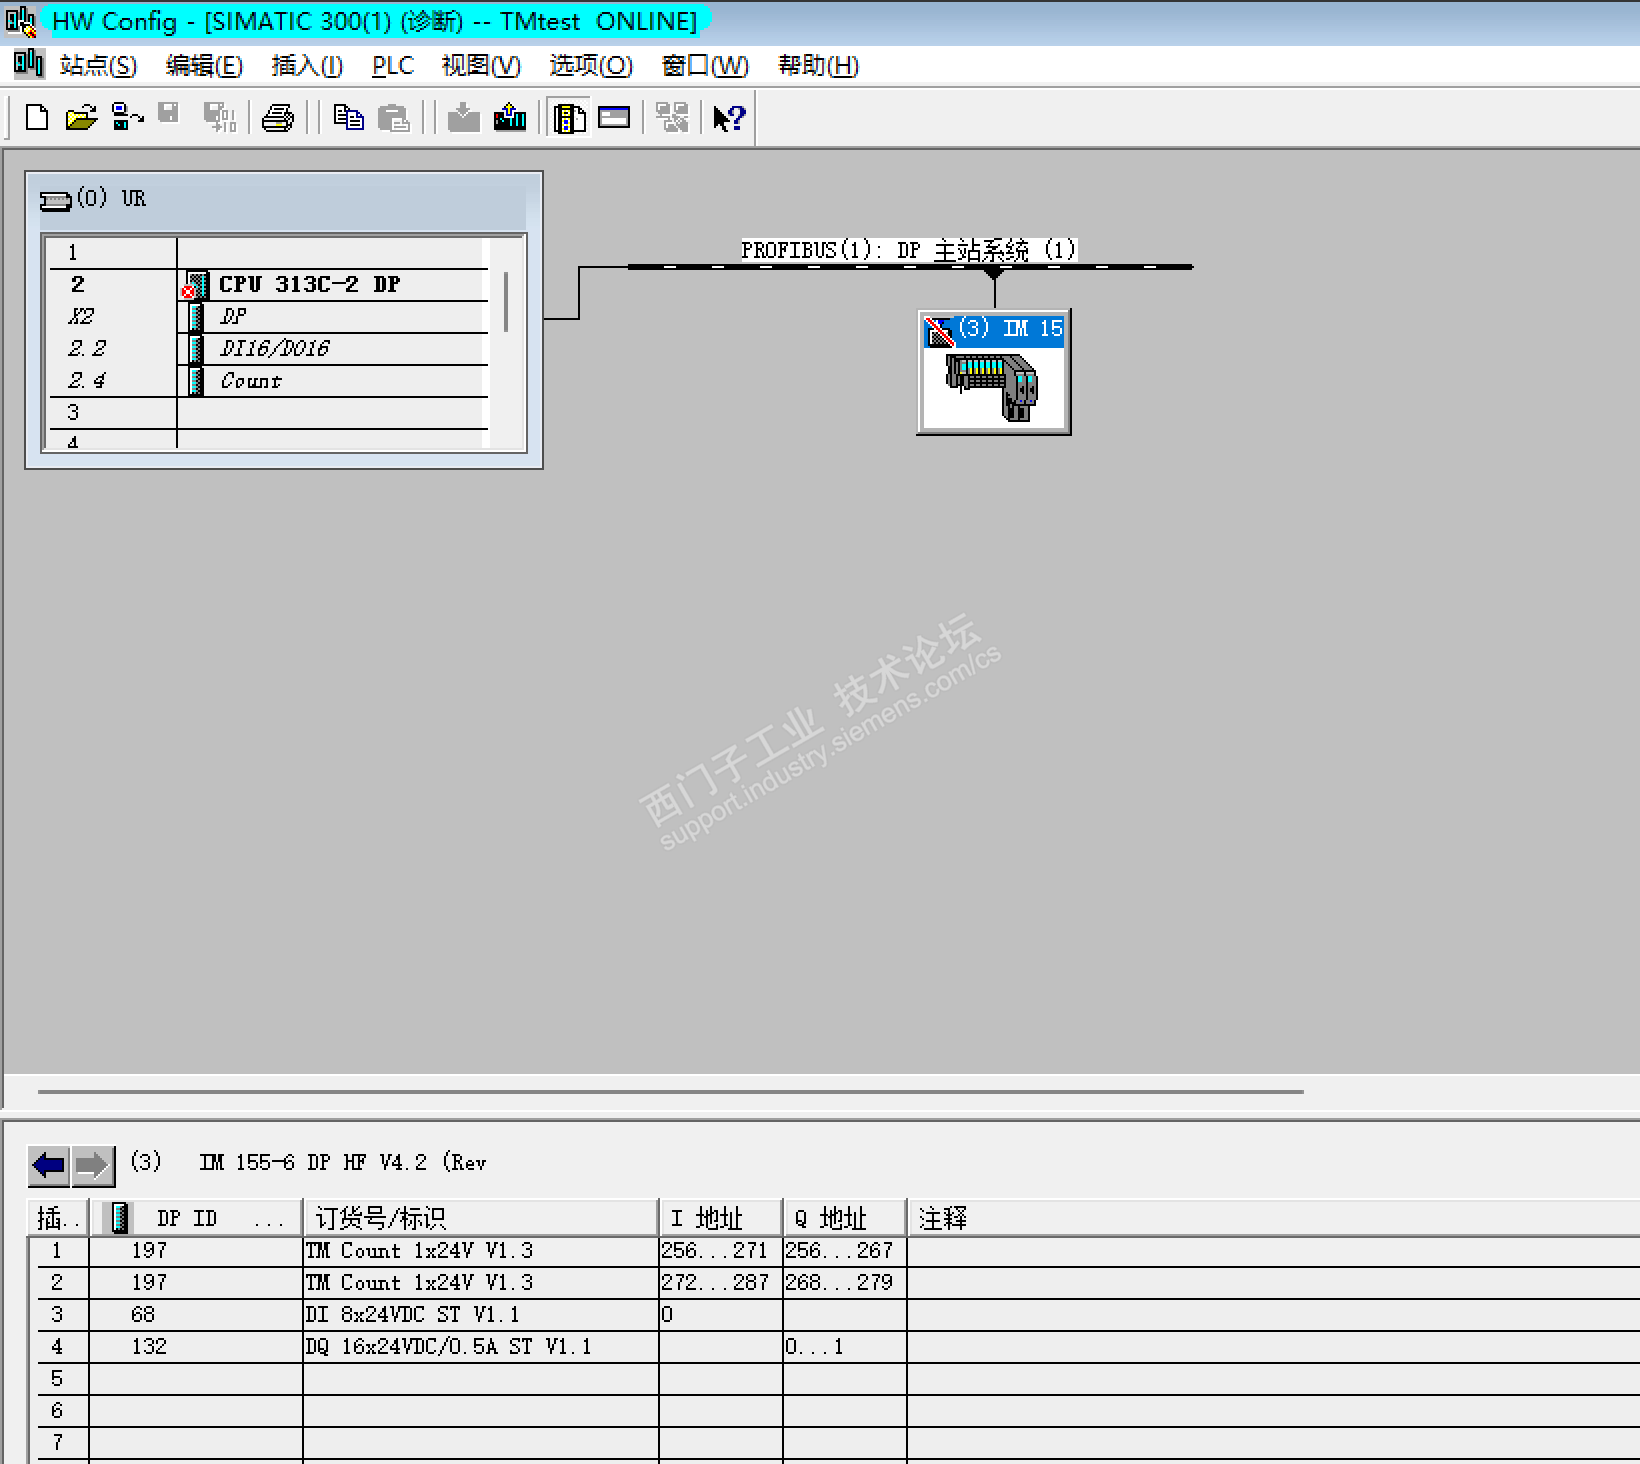
Task: Click the CPU 313C-2 DP error module icon
Action: (195, 285)
